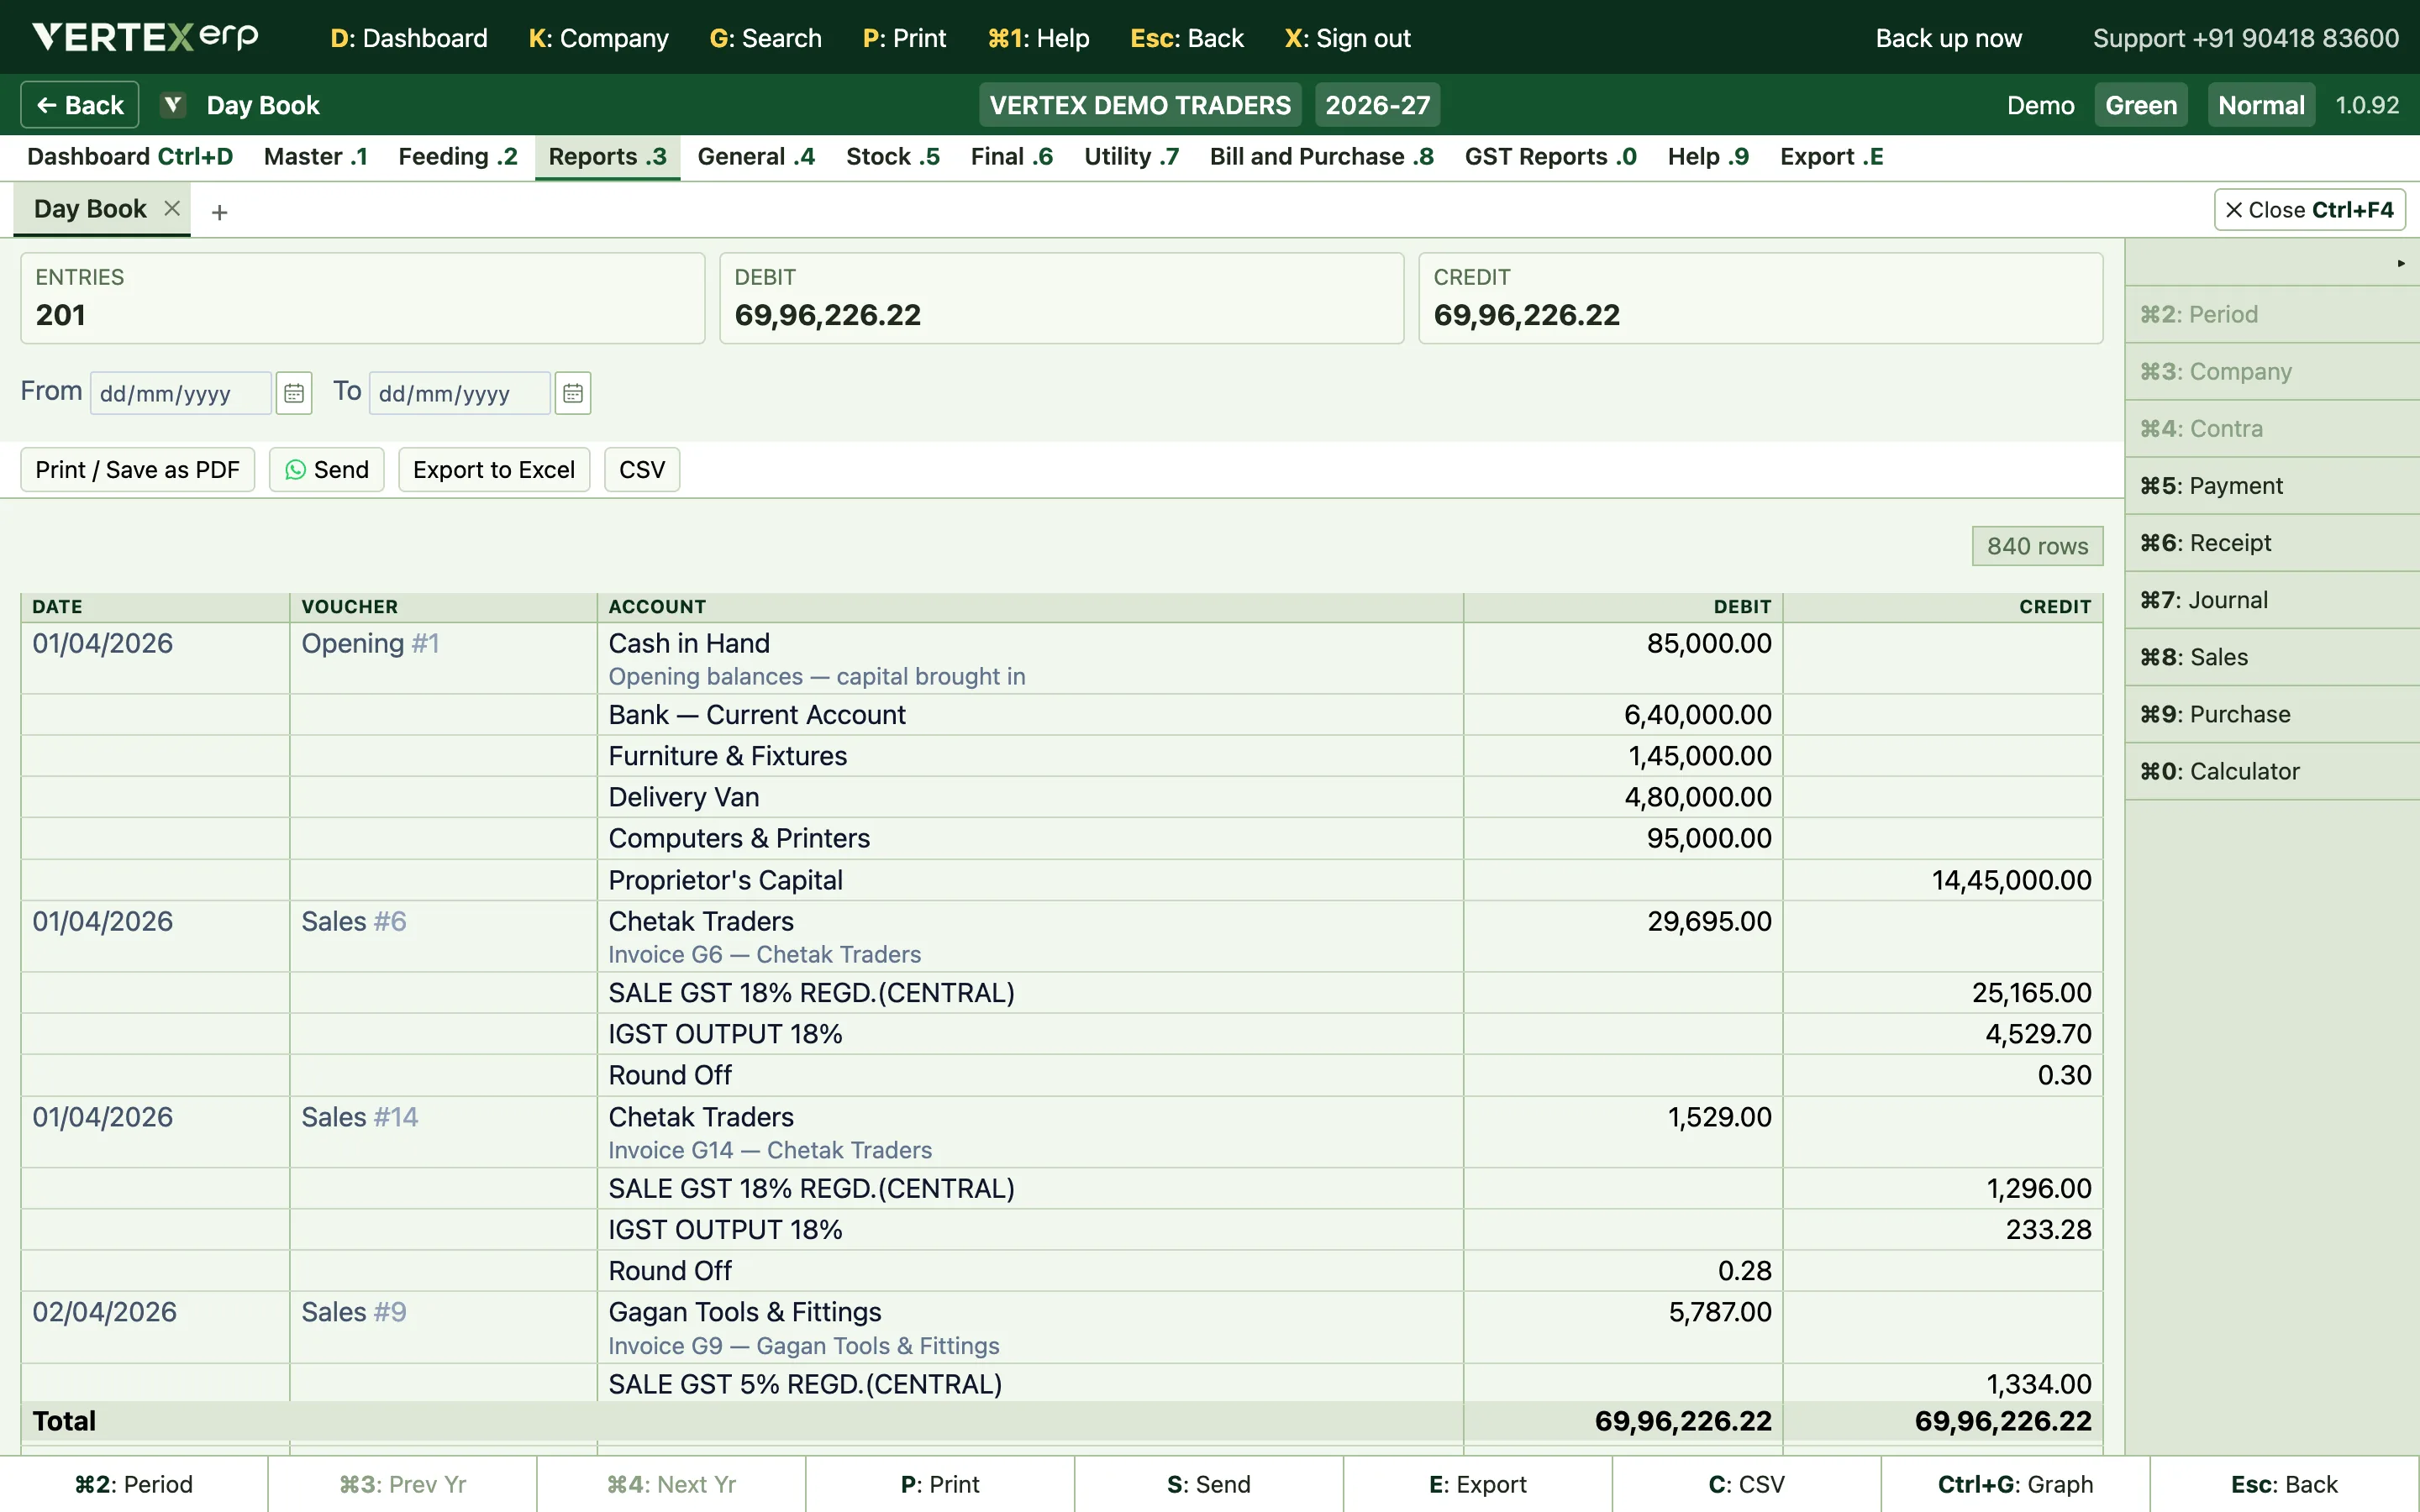The width and height of the screenshot is (2420, 1512).
Task: Open Sales shortcut in side panel
Action: (x=2272, y=657)
